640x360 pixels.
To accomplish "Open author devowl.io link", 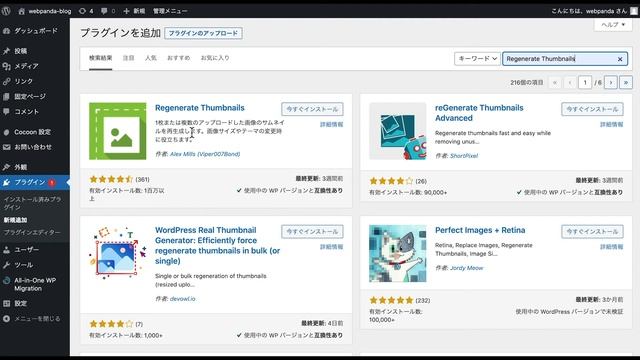I will pyautogui.click(x=182, y=299).
